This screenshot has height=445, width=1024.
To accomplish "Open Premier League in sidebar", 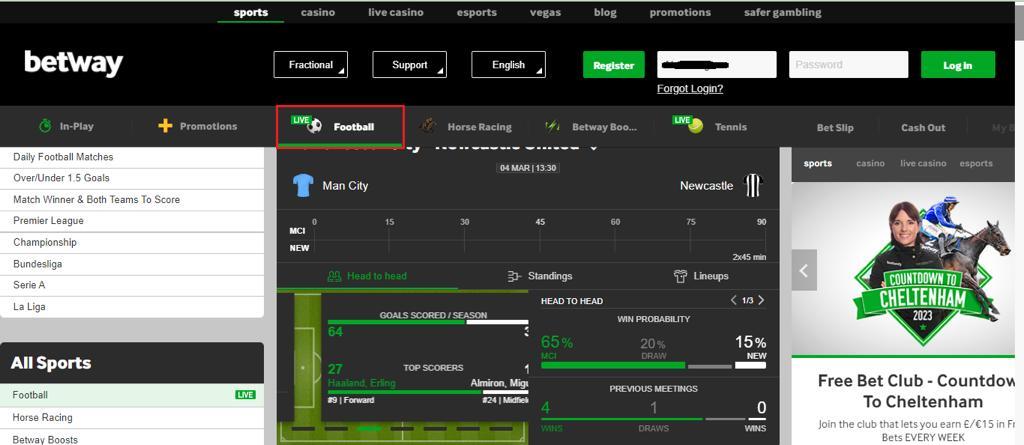I will pos(131,221).
